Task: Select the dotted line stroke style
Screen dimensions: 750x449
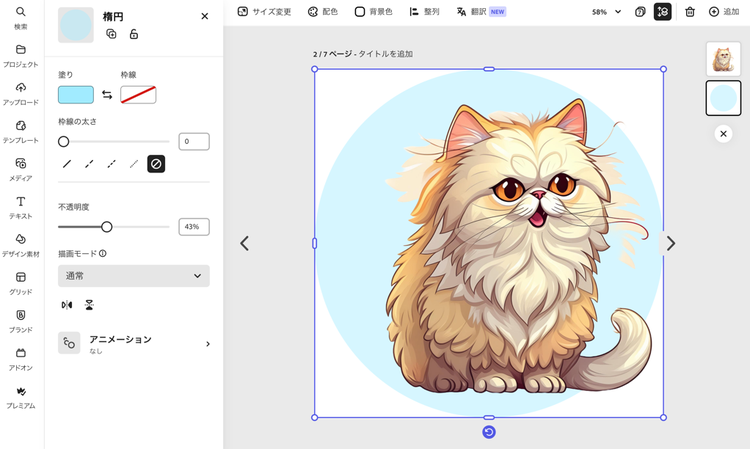Action: point(111,164)
